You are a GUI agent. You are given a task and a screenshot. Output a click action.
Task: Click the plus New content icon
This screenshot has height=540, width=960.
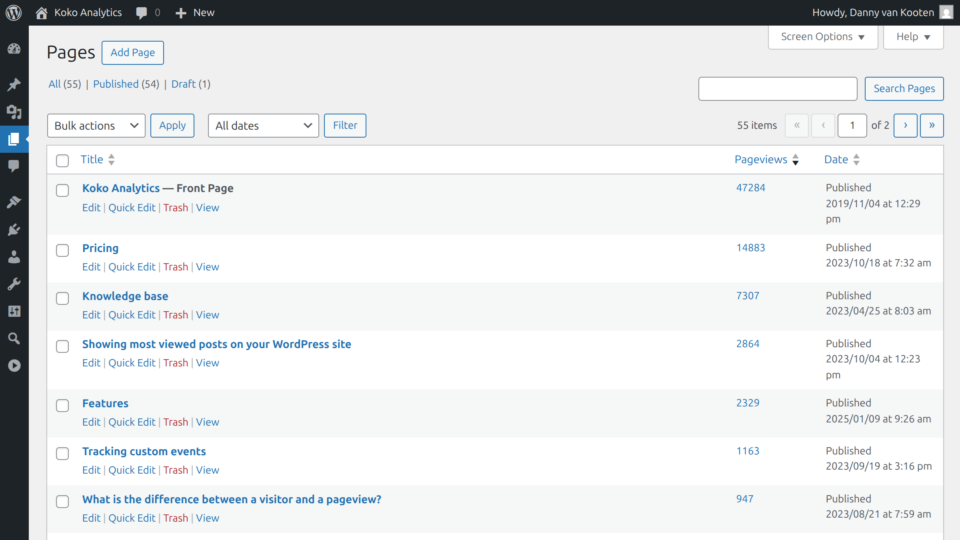pos(181,12)
